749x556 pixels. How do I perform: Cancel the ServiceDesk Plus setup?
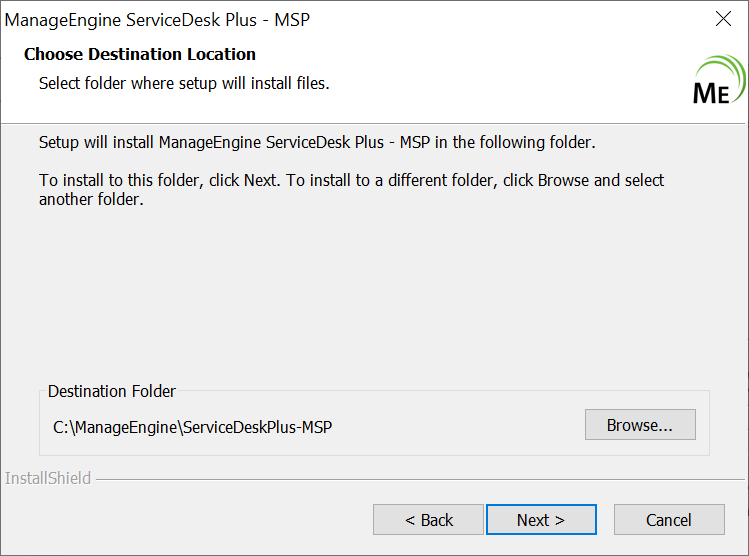coord(669,520)
